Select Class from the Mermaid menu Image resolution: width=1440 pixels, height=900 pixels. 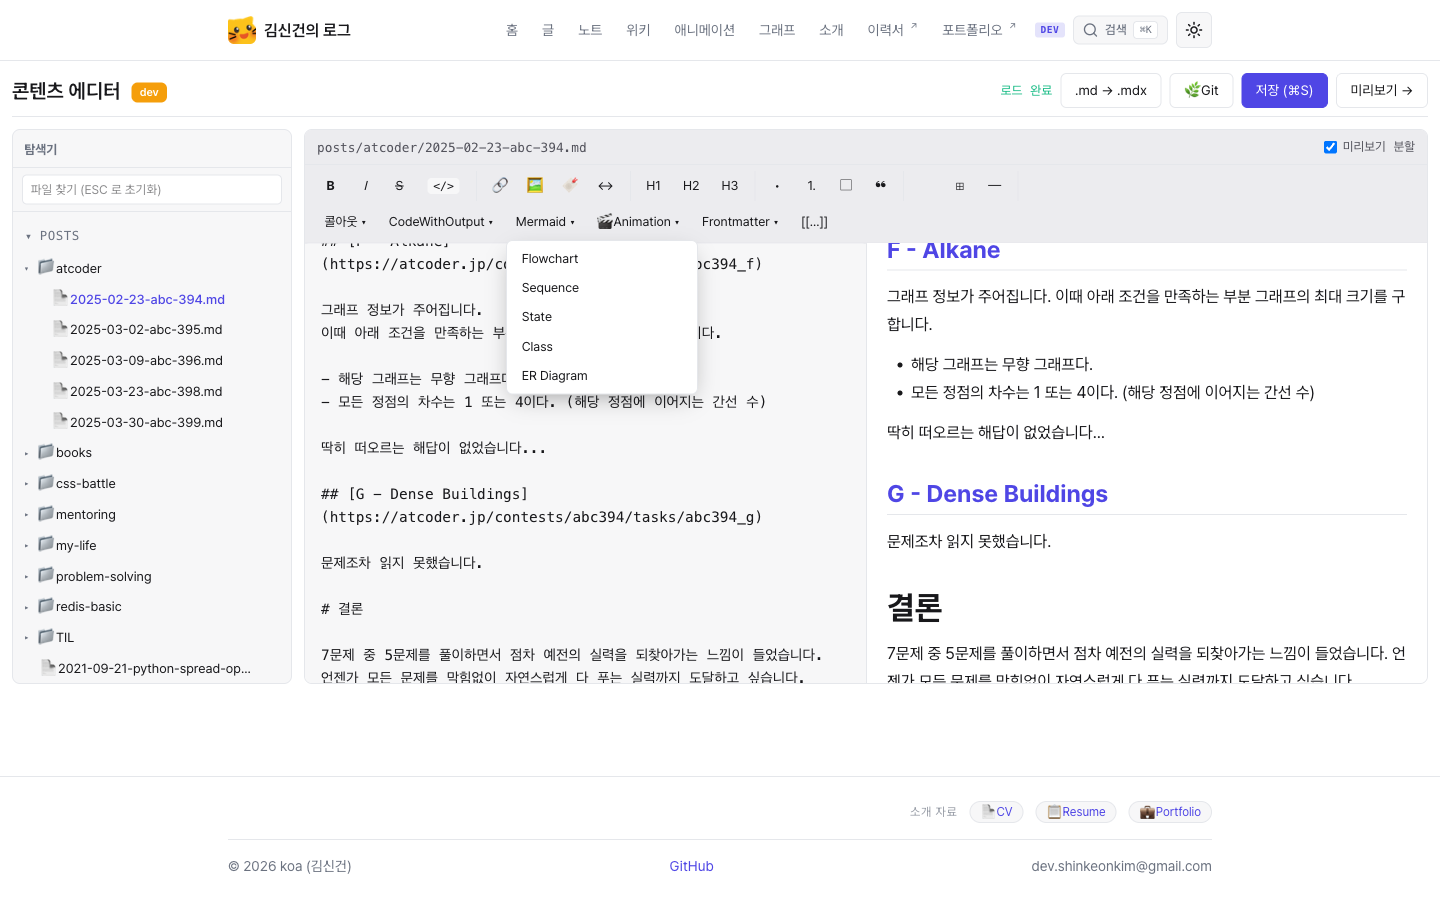coord(602,347)
